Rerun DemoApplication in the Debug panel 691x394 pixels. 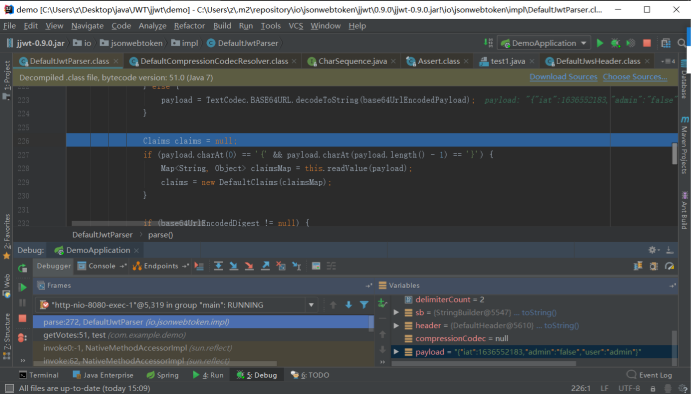22,268
